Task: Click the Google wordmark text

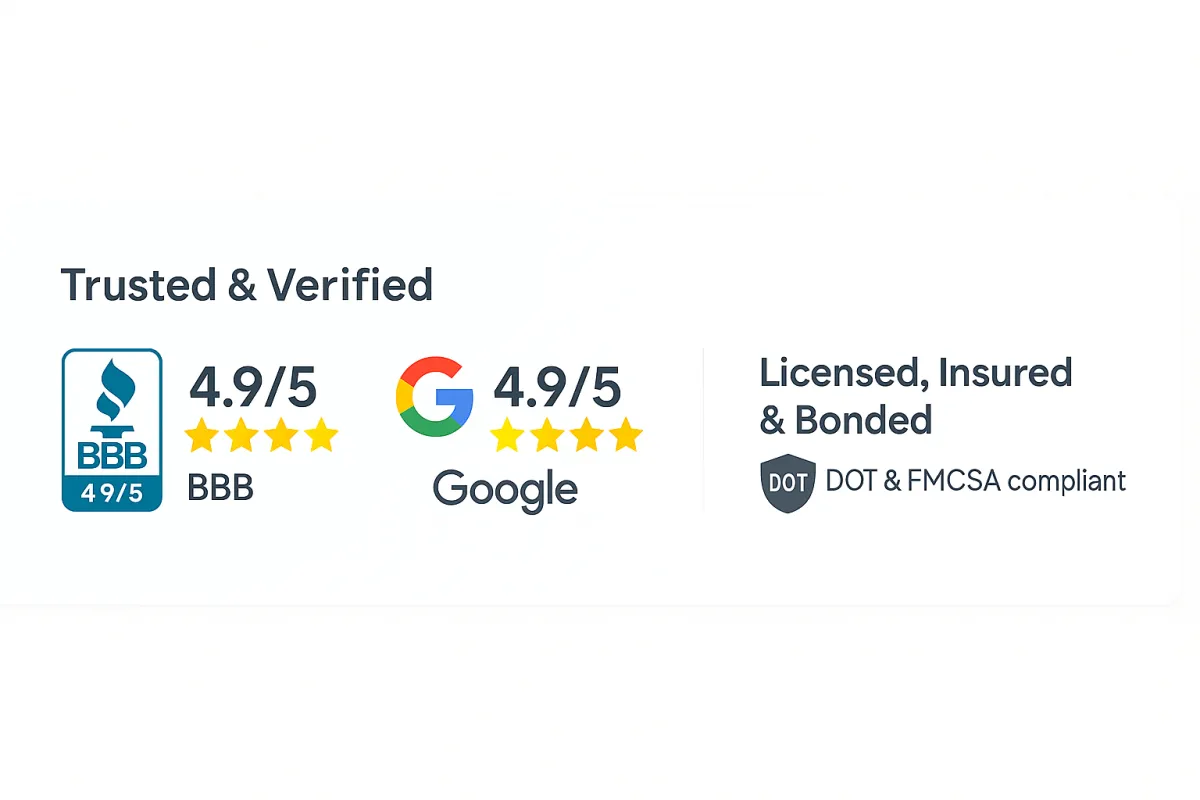Action: [x=505, y=490]
